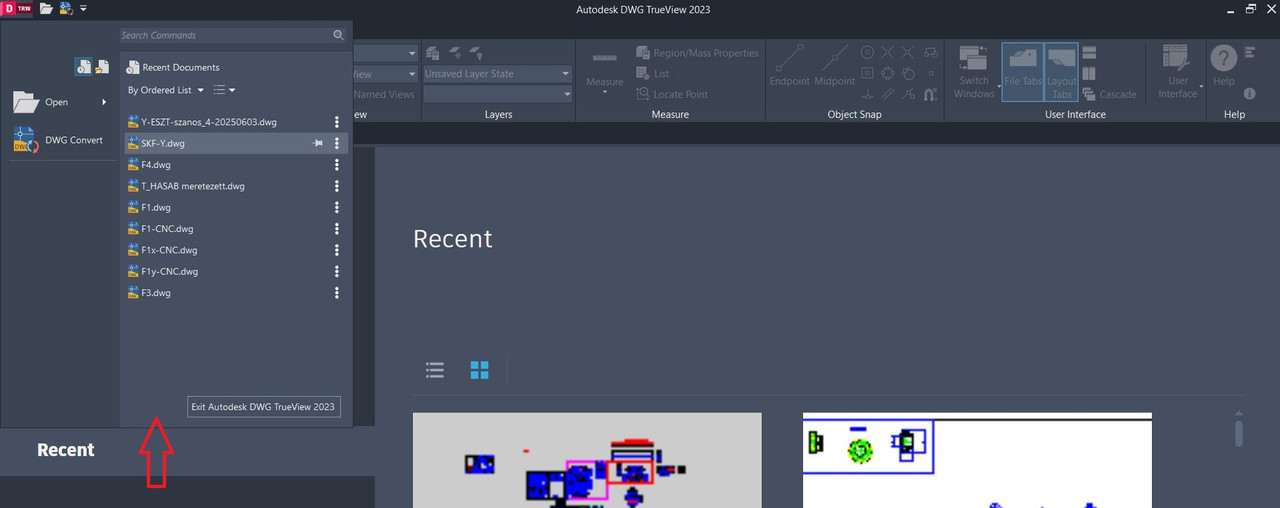Click the Help question mark icon
This screenshot has height=508, width=1280.
(x=1224, y=58)
